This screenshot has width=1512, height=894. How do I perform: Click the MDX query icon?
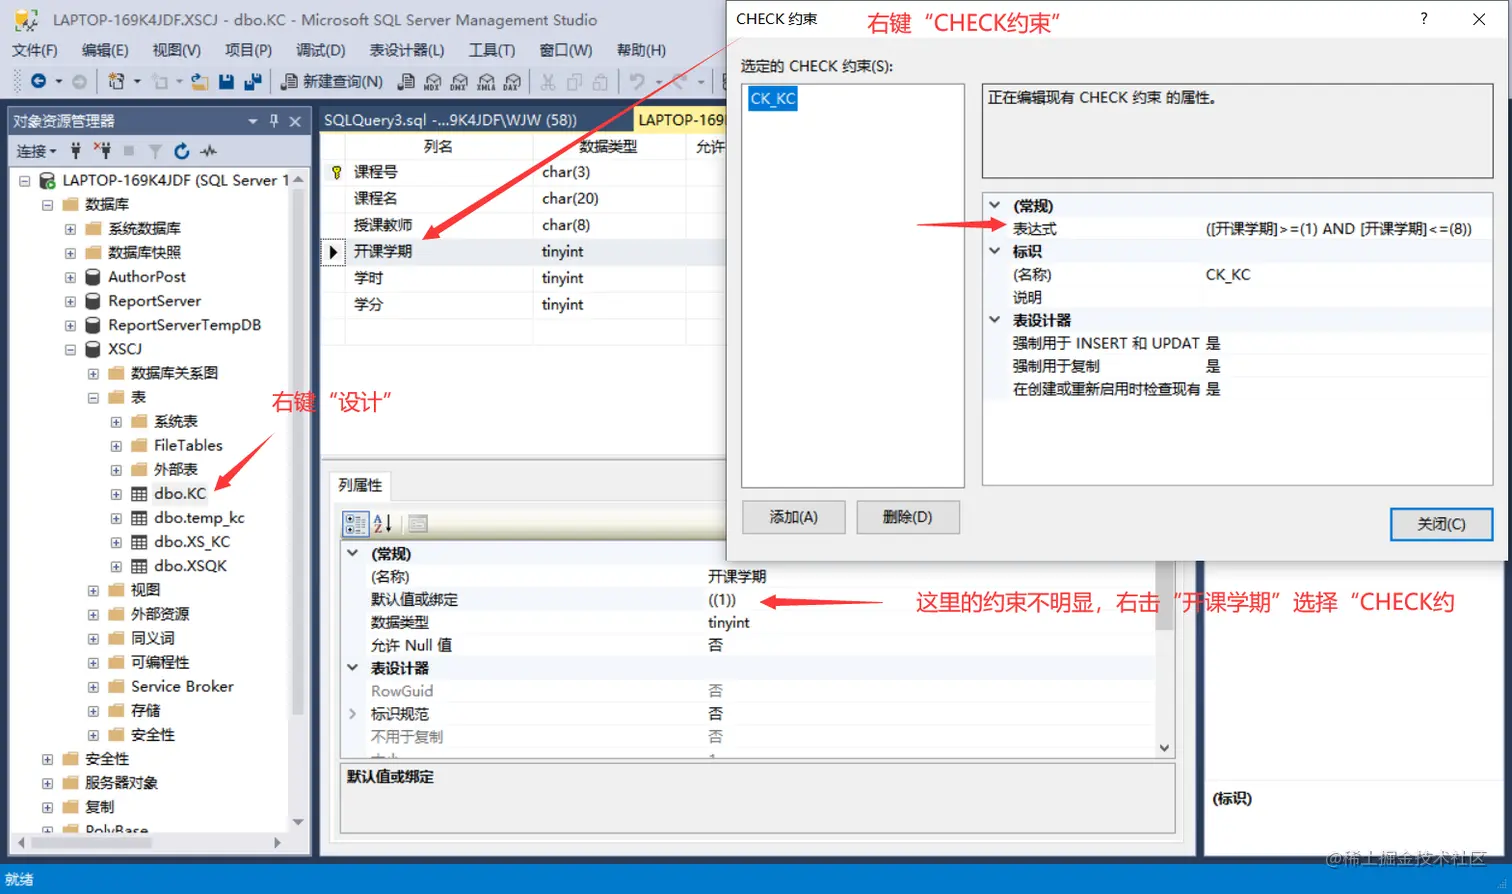(x=433, y=81)
